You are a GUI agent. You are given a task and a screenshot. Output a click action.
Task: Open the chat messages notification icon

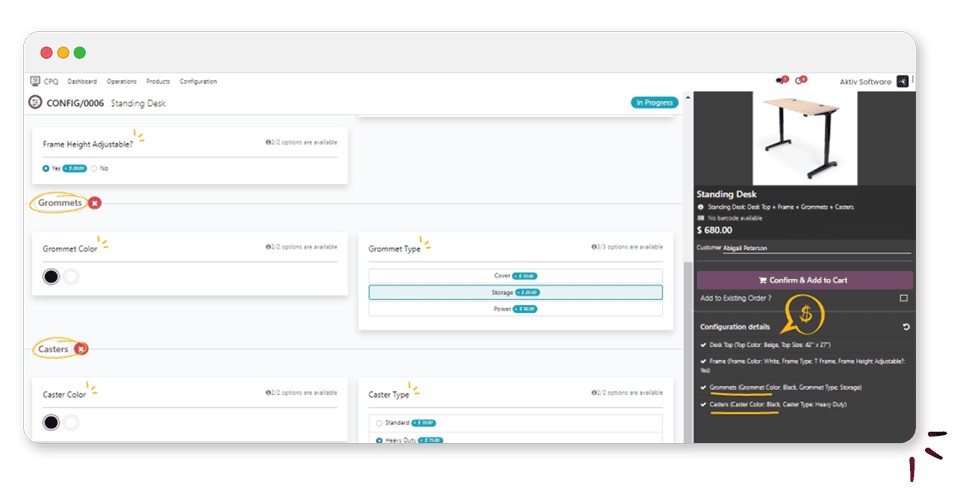780,81
